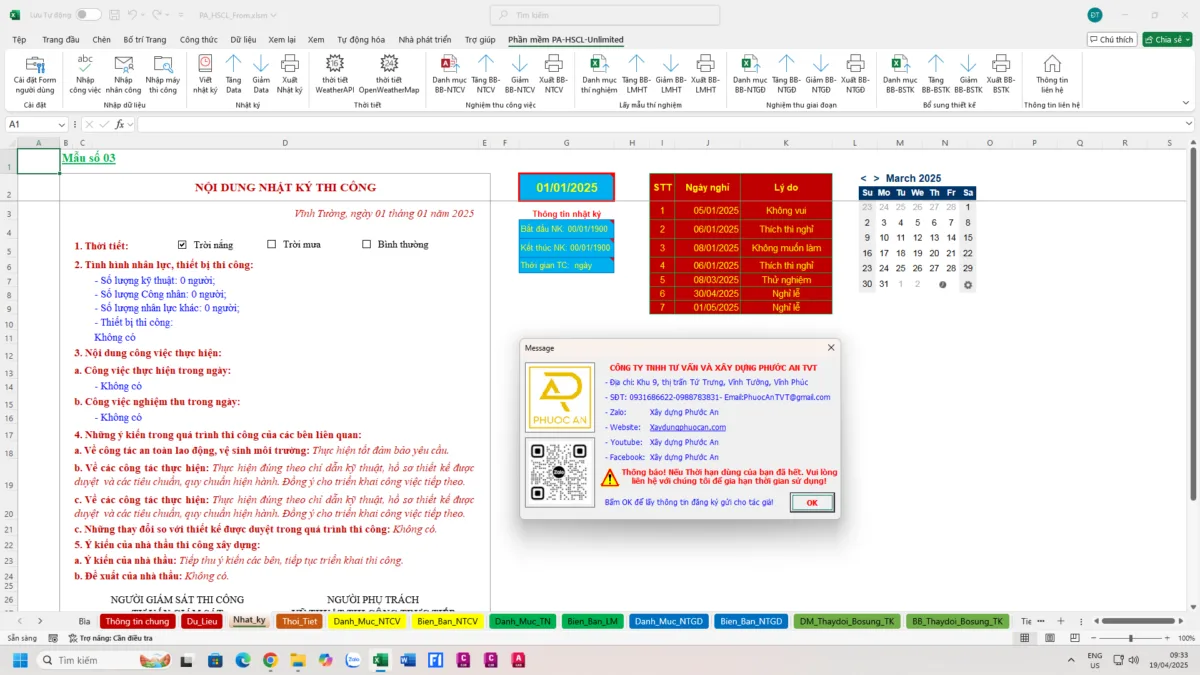Toggle the Lưu tự động switch
Viewport: 1200px width, 675px height.
(x=88, y=15)
